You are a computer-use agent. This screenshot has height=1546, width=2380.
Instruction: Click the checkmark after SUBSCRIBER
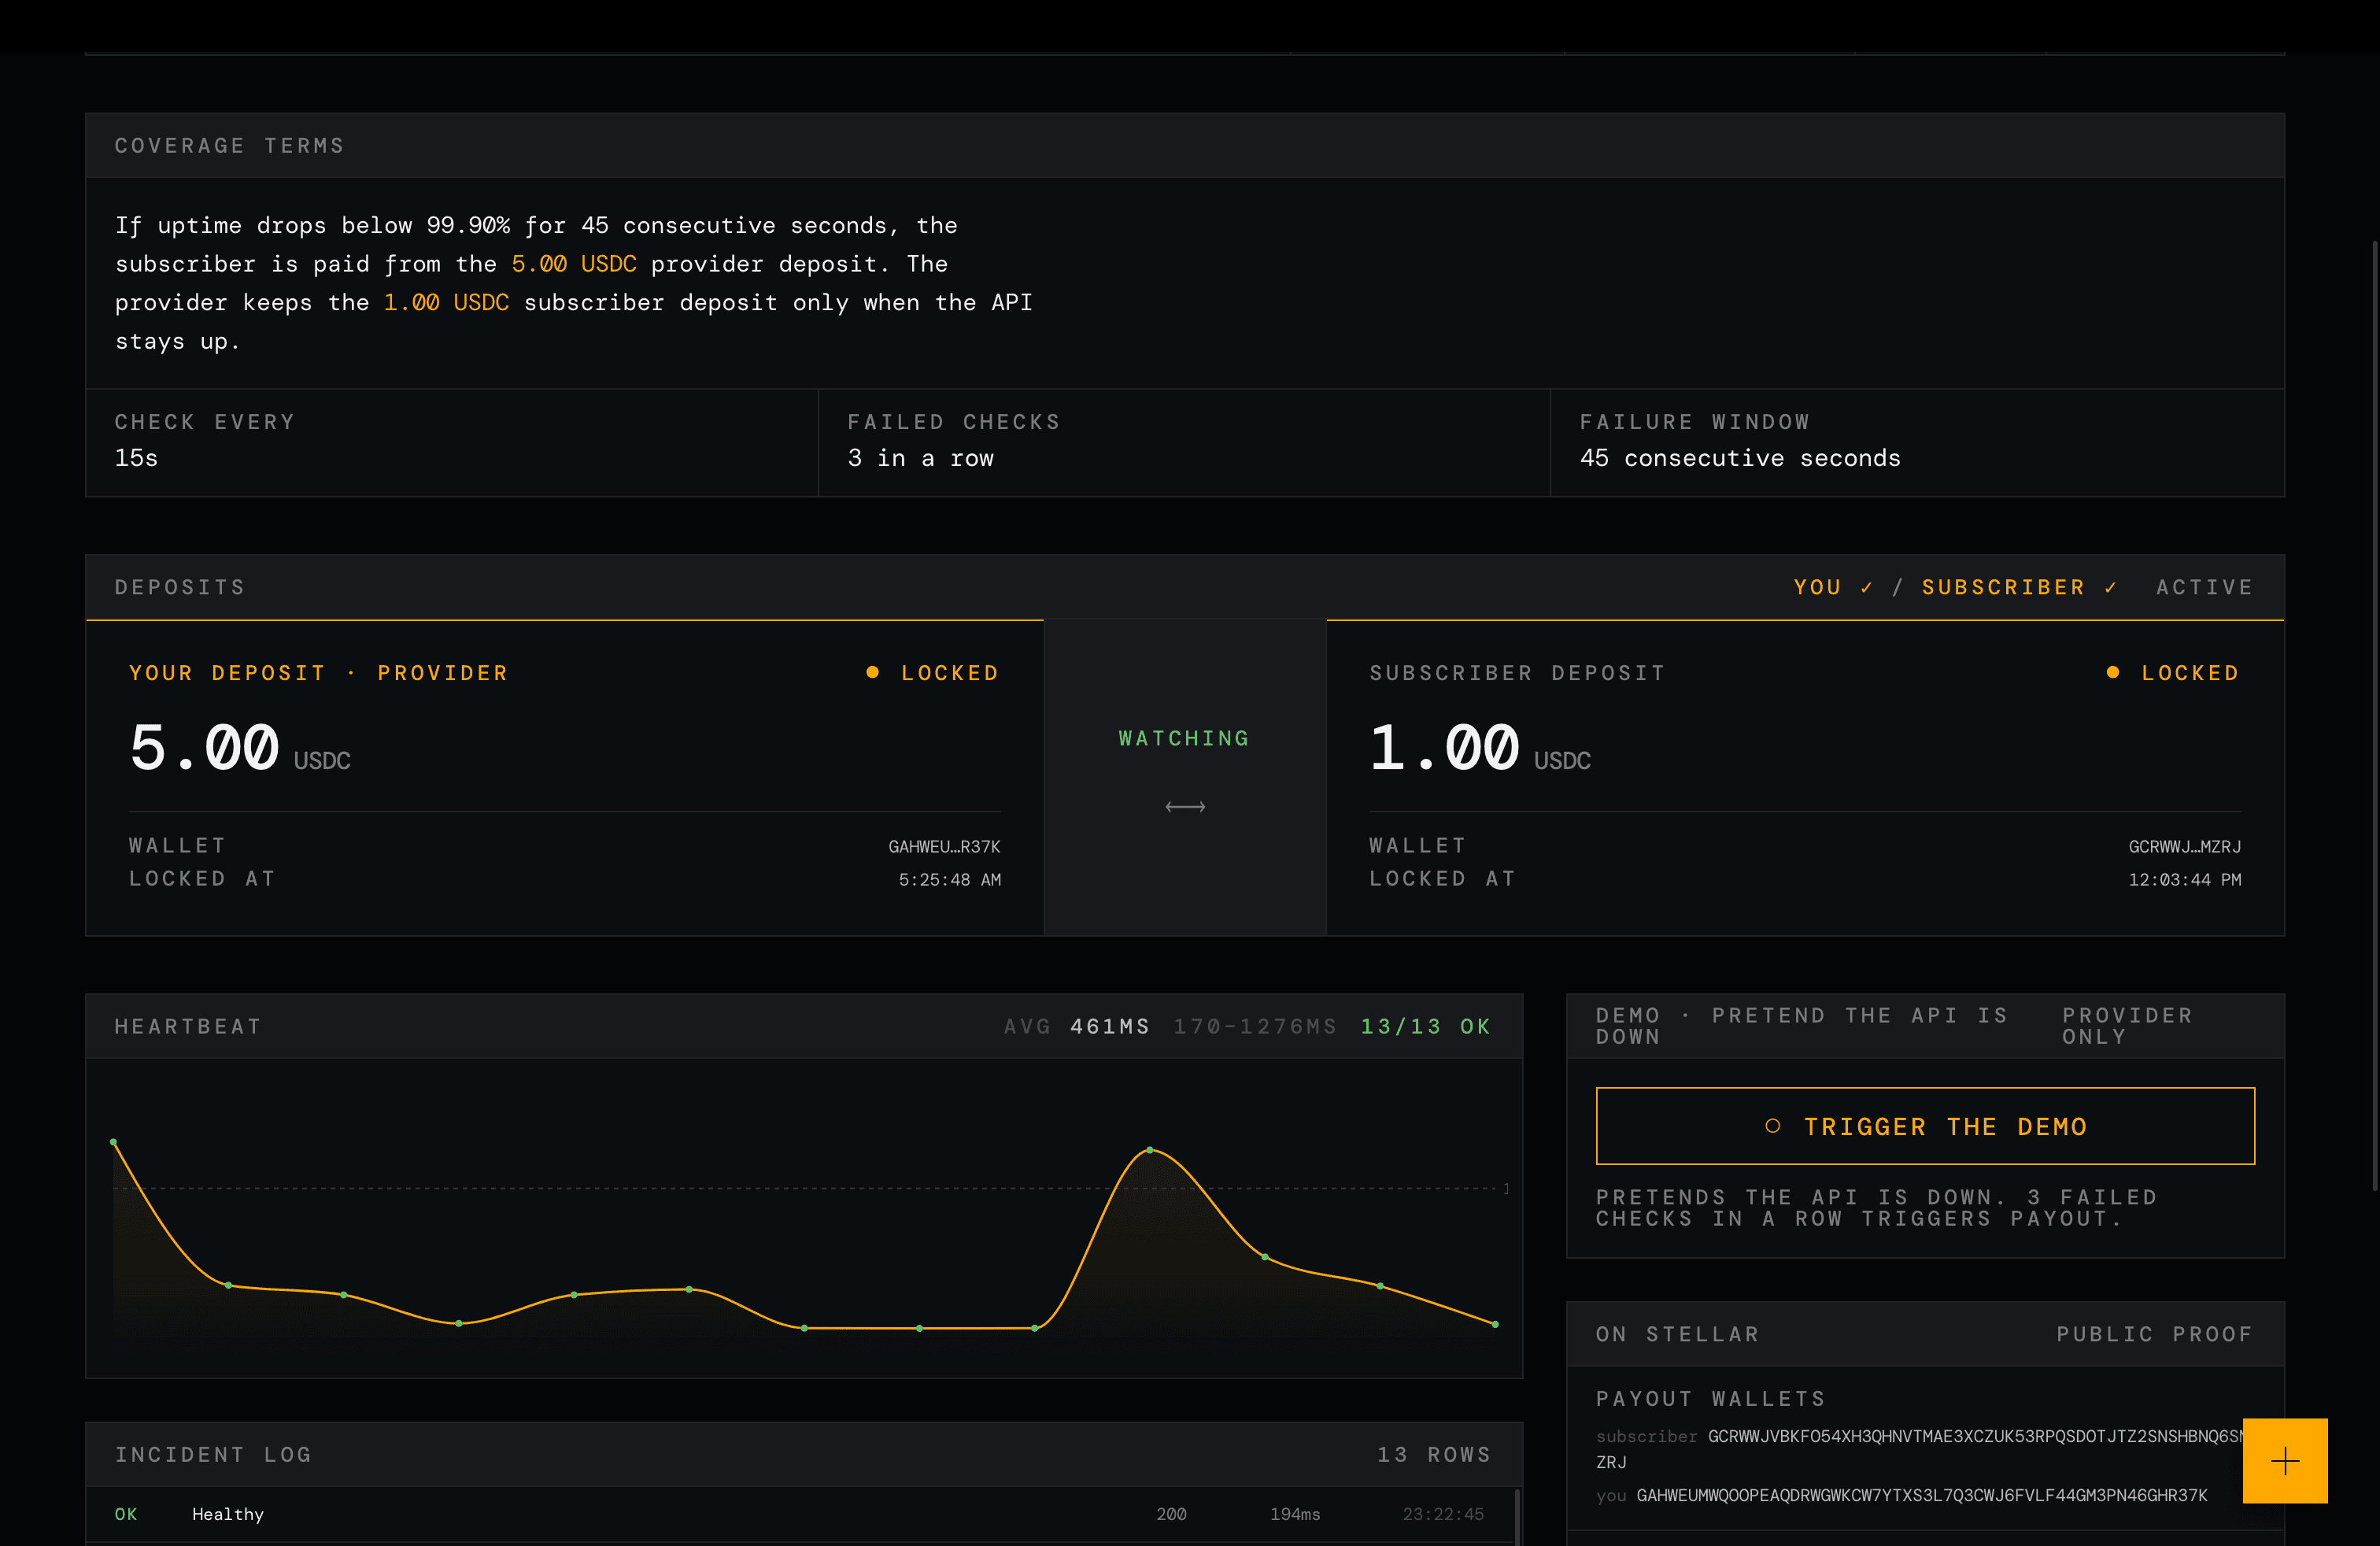tap(2110, 588)
